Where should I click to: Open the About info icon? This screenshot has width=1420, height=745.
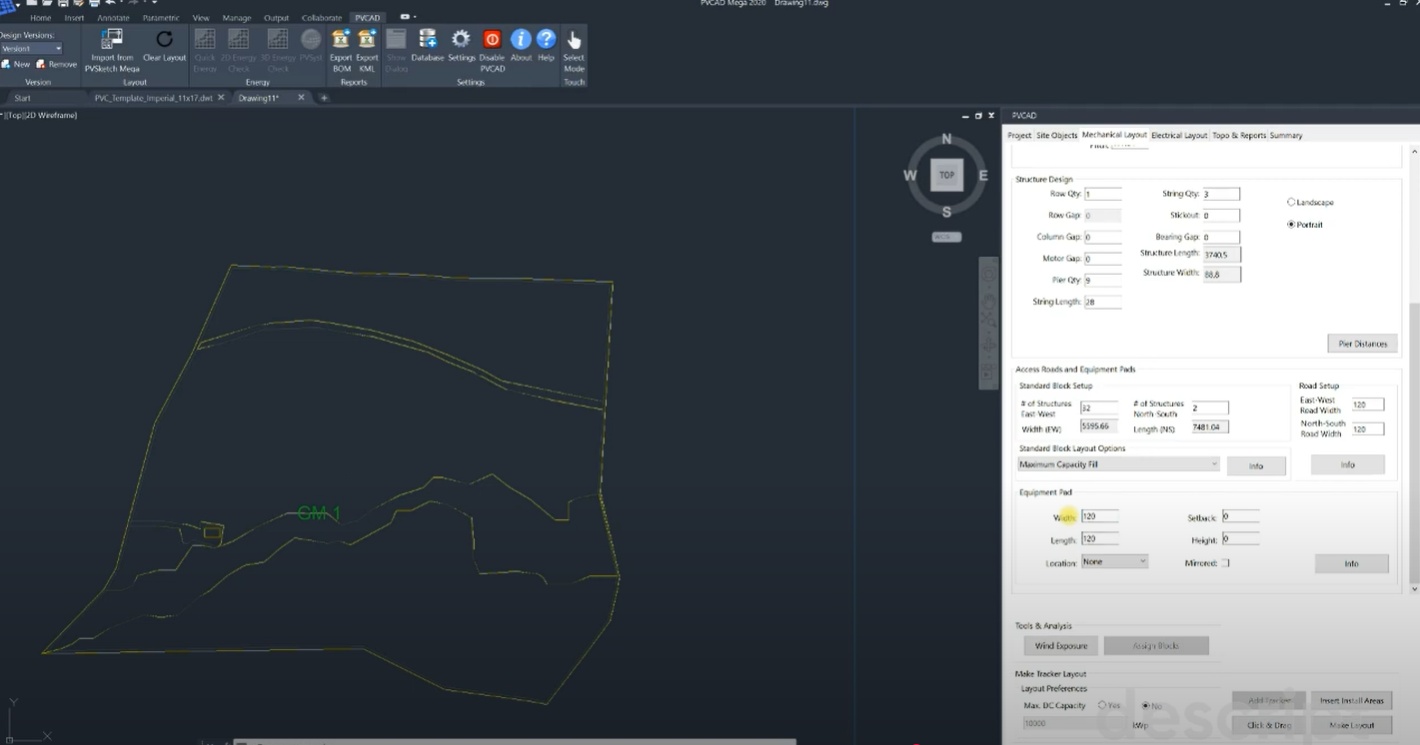tap(521, 40)
